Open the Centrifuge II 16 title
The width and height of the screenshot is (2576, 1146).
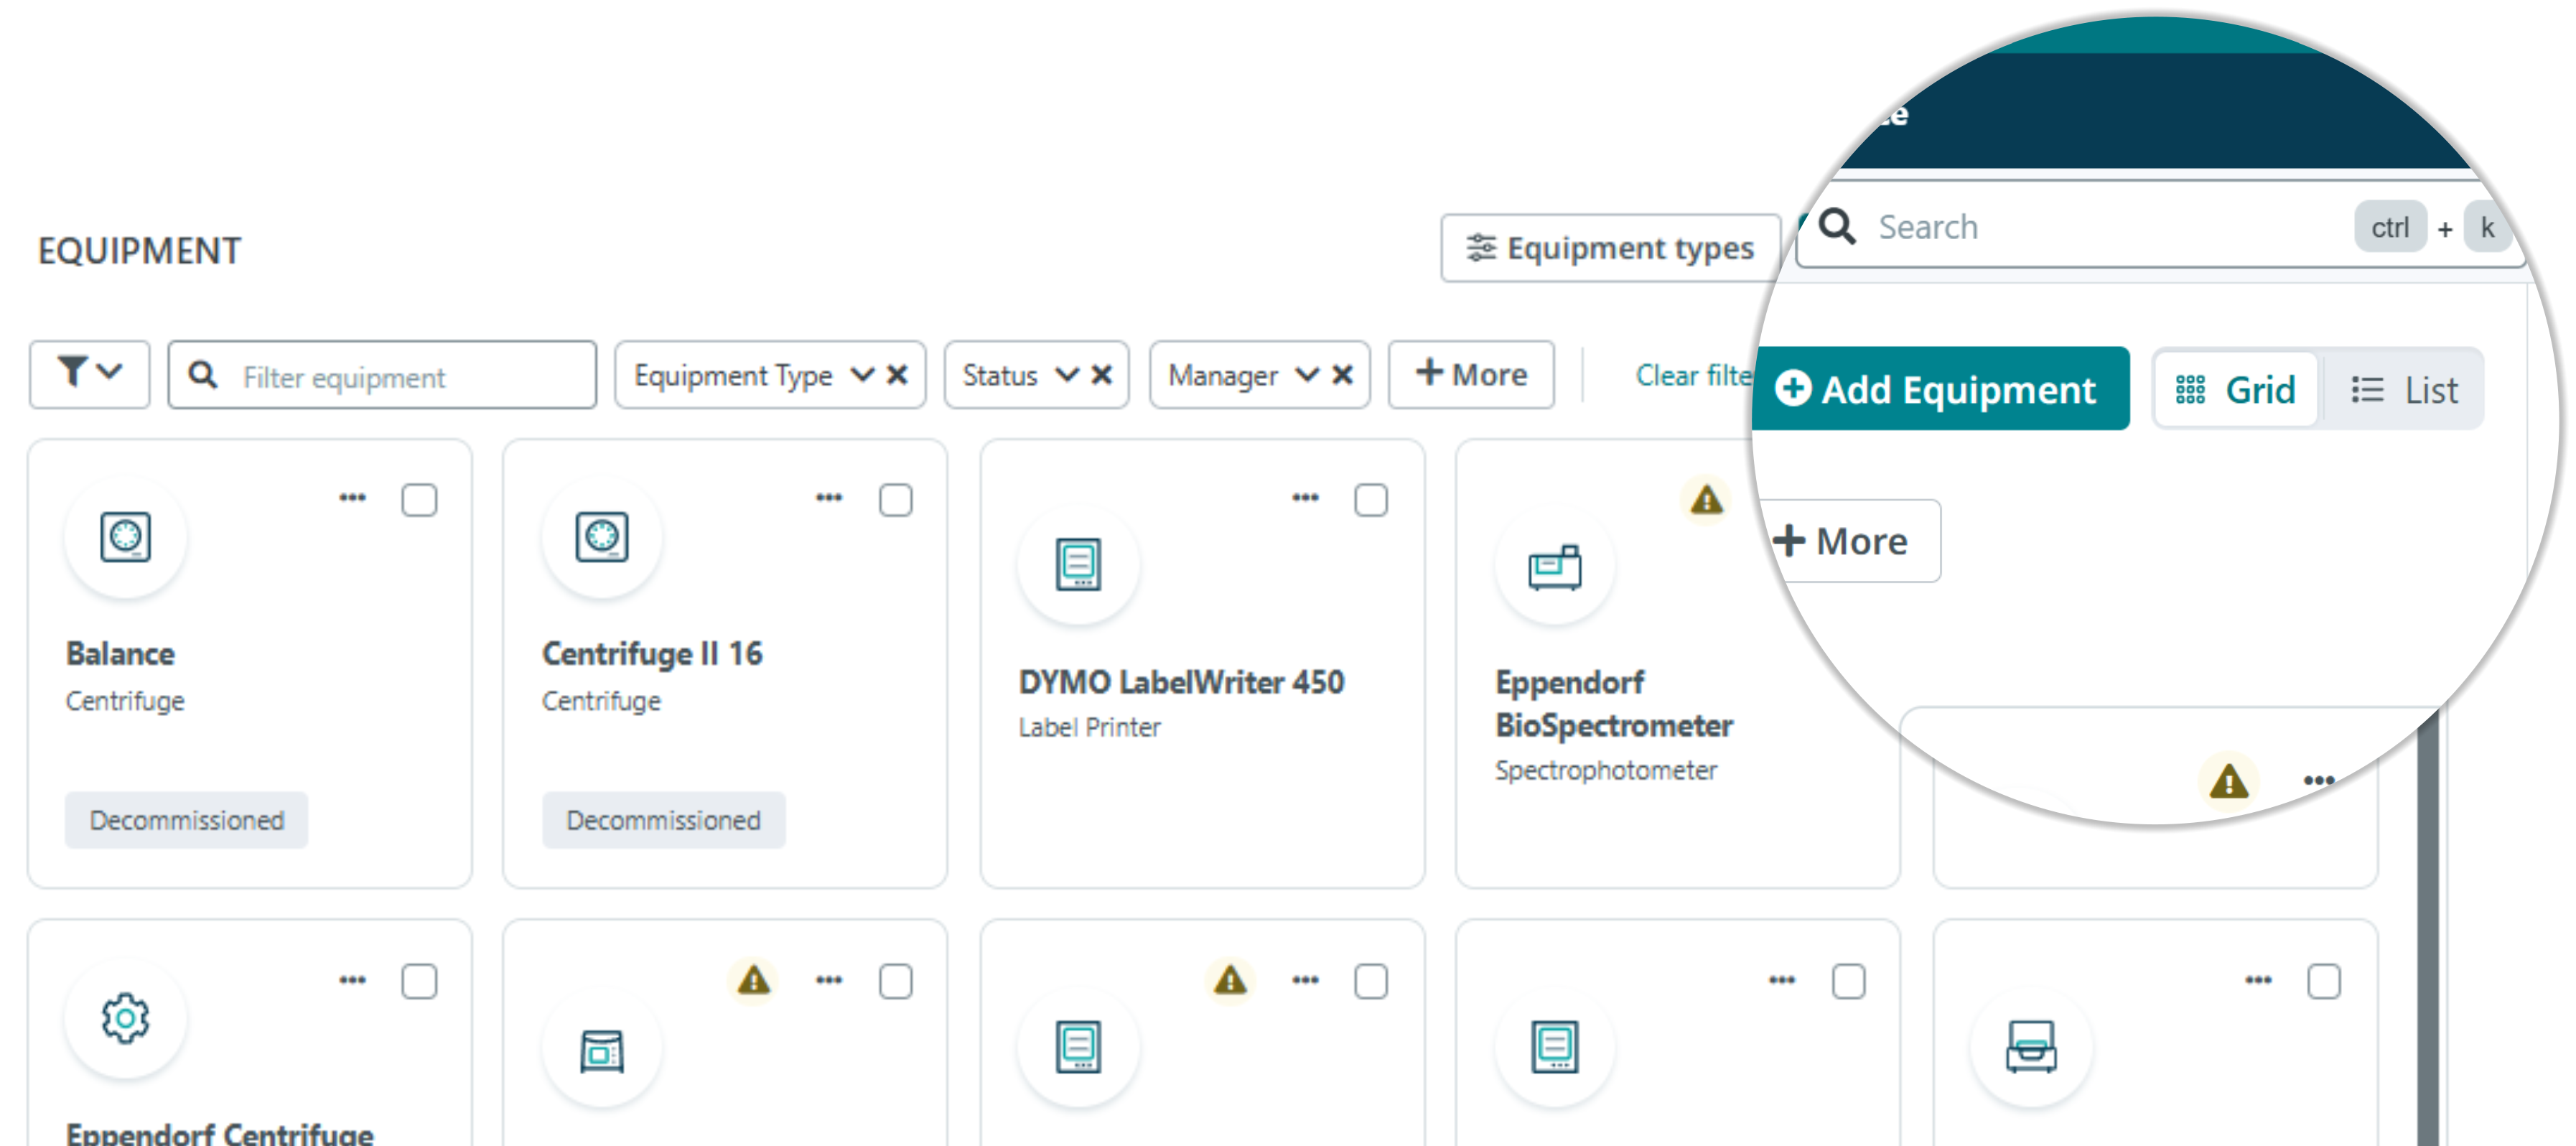click(652, 654)
